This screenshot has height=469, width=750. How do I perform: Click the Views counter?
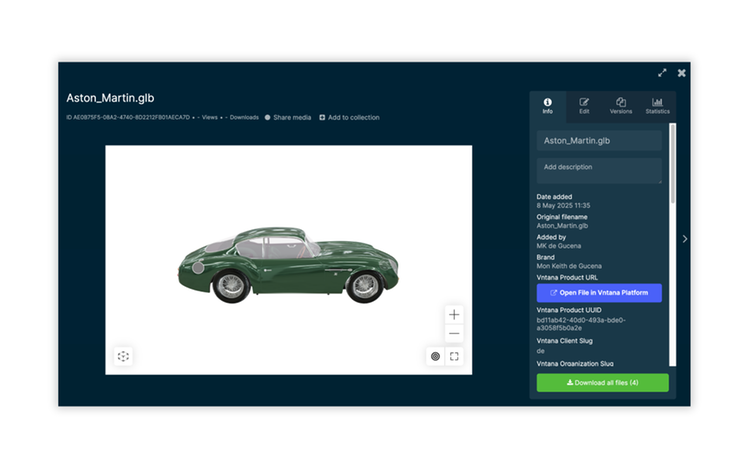[208, 117]
